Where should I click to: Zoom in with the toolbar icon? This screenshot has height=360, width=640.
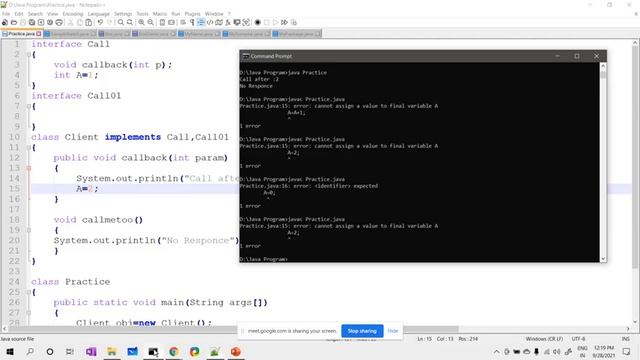point(141,22)
